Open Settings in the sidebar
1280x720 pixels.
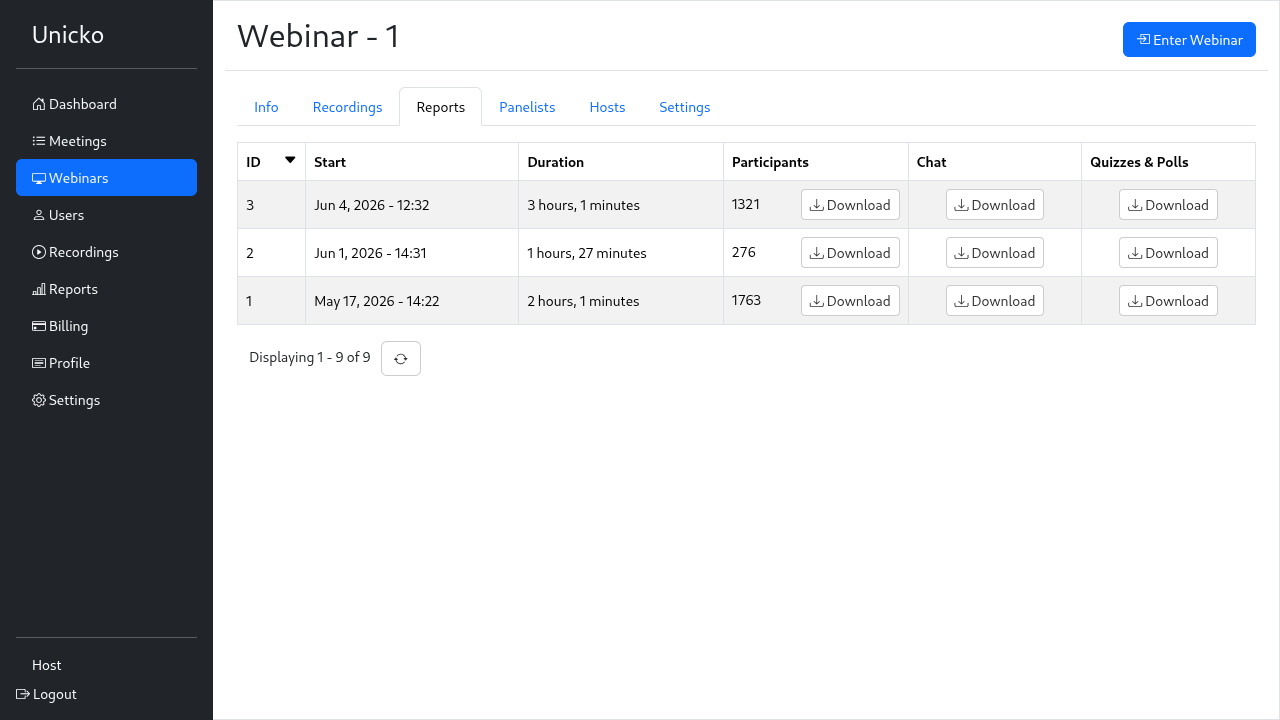pos(106,400)
